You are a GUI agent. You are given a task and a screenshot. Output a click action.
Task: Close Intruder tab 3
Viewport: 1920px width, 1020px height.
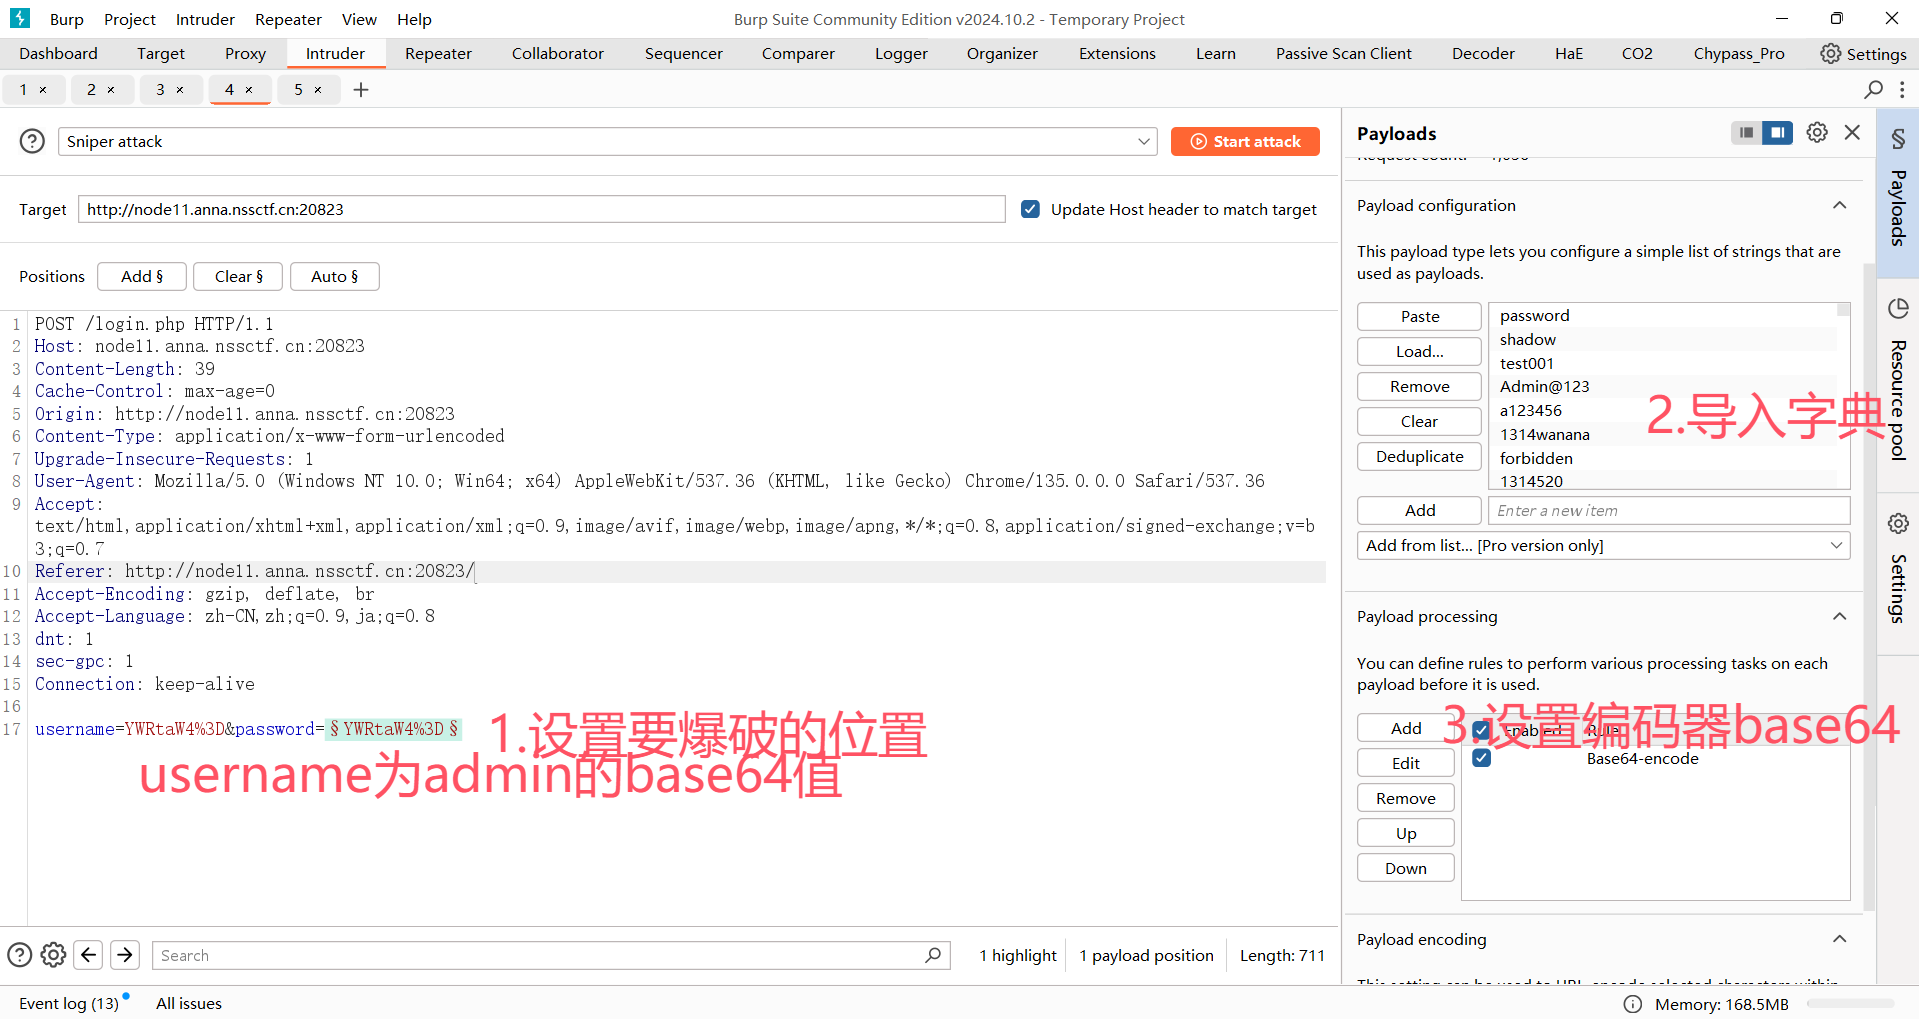(x=180, y=90)
